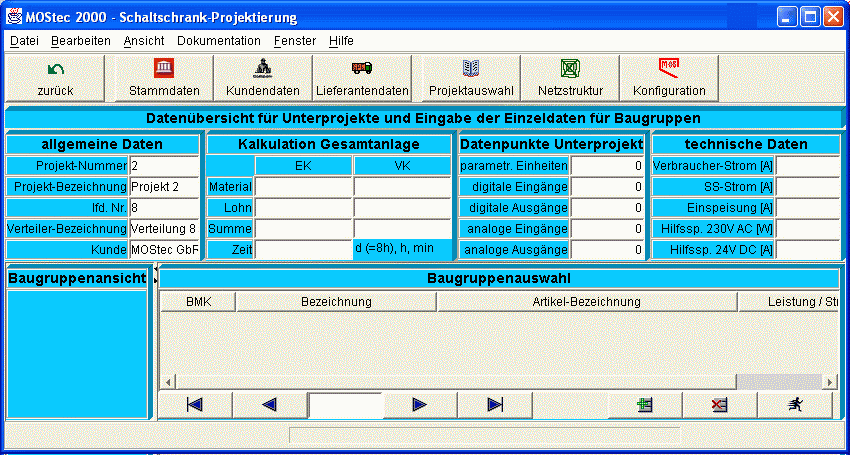
Task: Open the Netzstruktur view
Action: (570, 78)
